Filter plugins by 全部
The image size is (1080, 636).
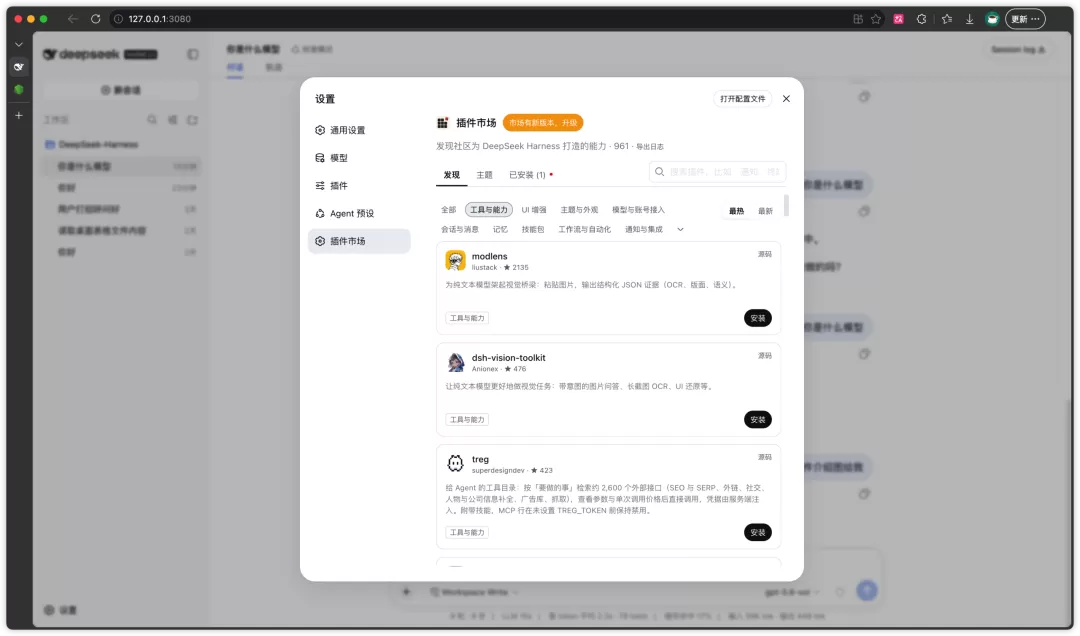(448, 210)
